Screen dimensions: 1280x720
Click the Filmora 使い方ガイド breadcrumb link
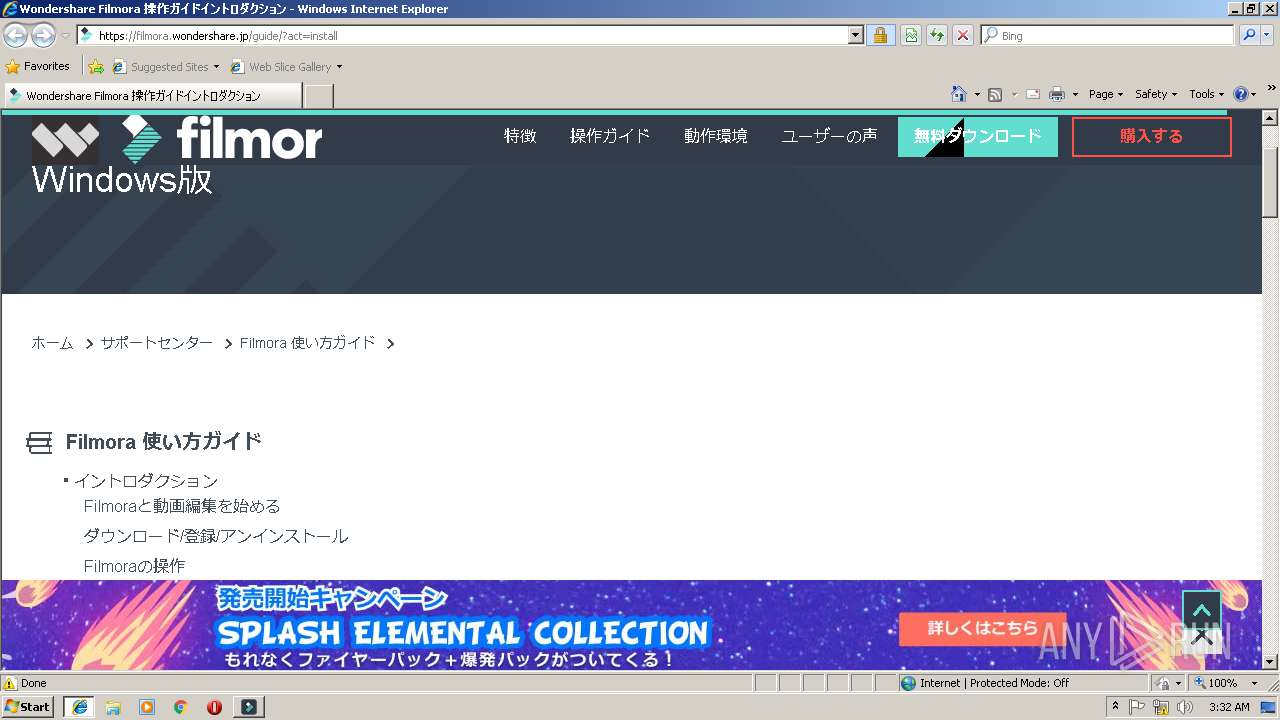[307, 343]
